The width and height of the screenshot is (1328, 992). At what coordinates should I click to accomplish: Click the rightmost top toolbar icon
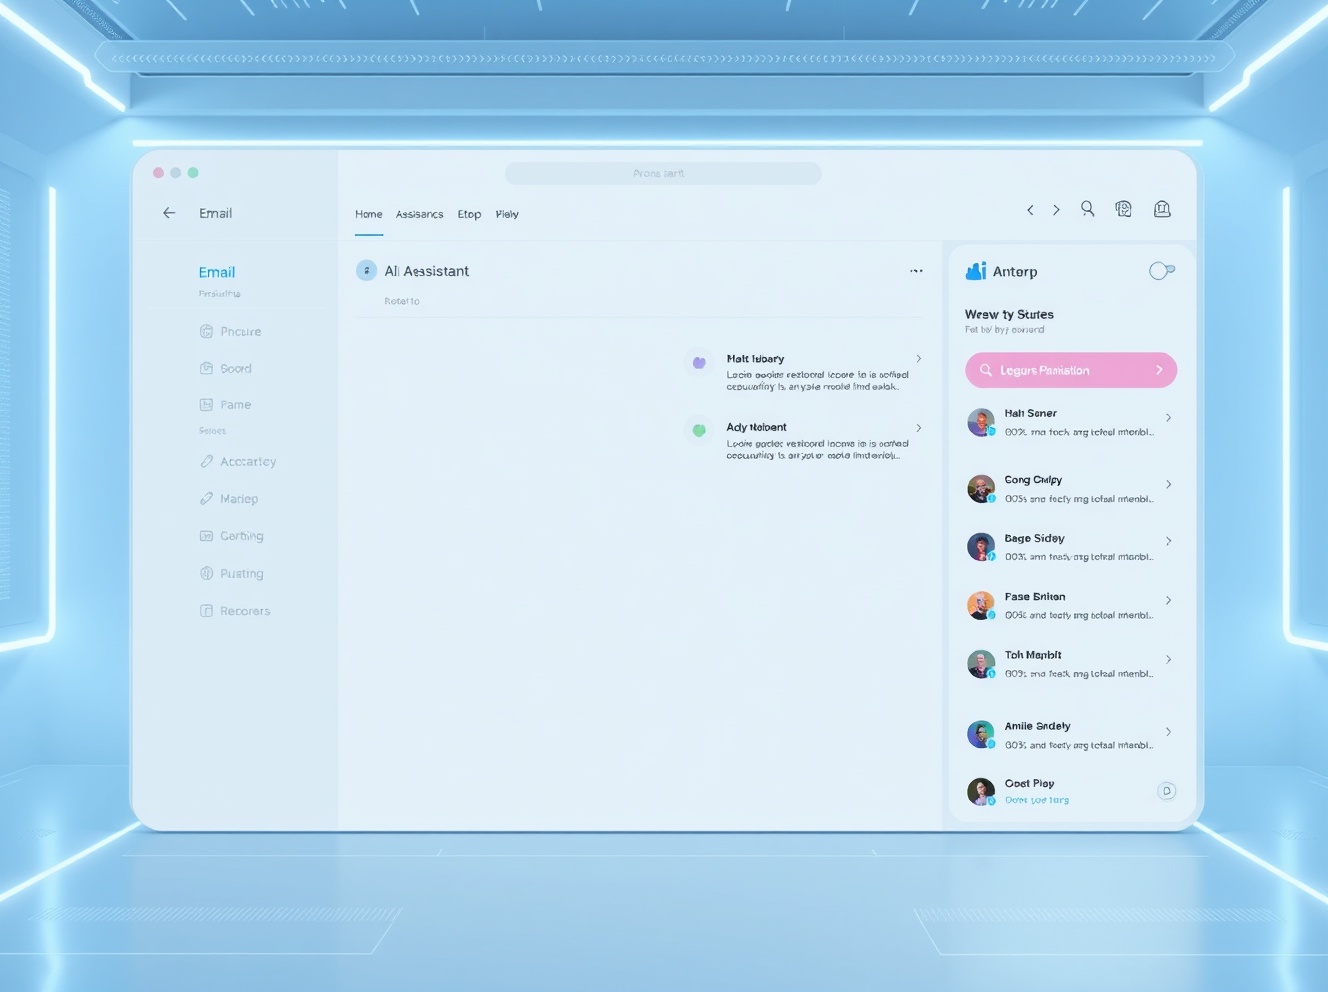[1162, 209]
